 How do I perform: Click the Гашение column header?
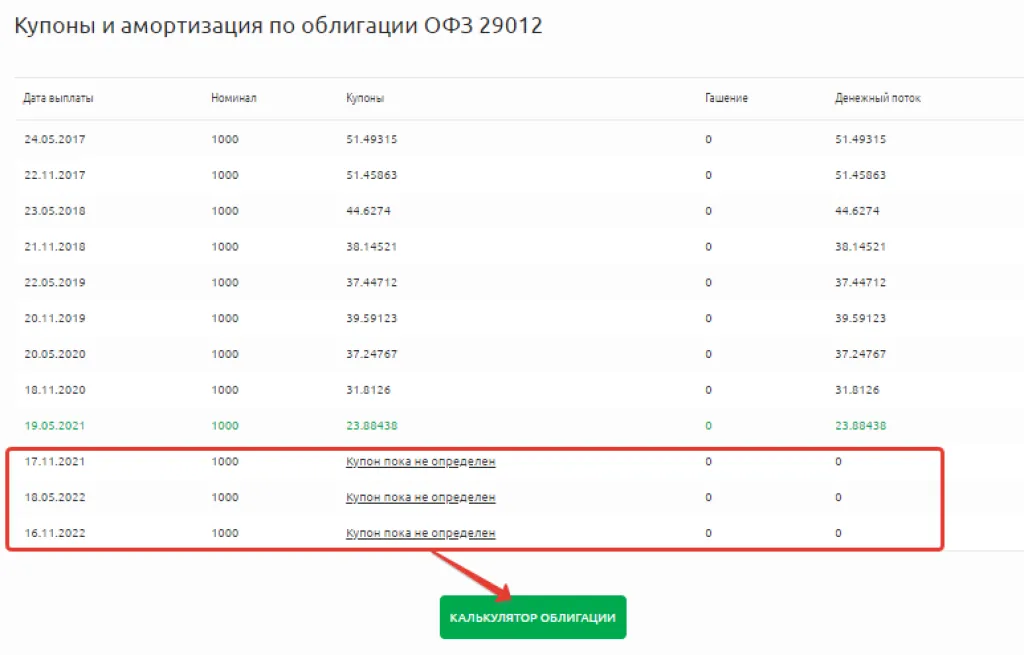coord(726,99)
